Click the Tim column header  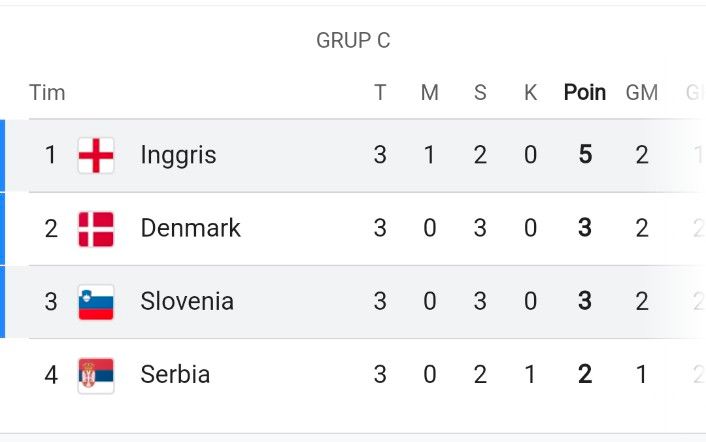click(x=47, y=93)
